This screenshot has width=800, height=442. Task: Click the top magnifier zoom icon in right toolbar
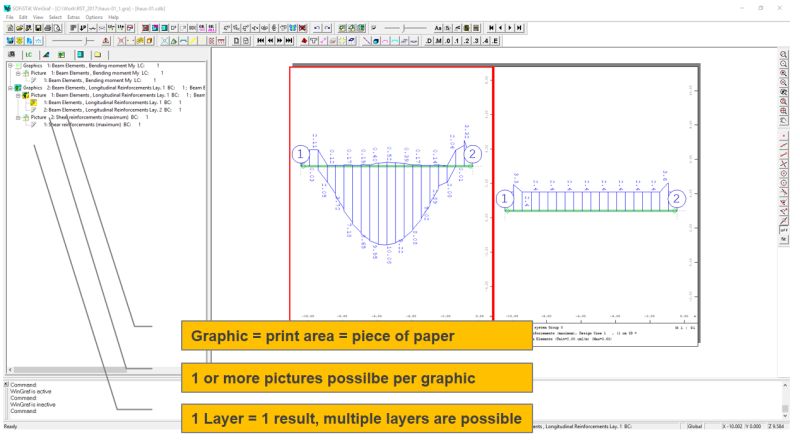point(784,54)
